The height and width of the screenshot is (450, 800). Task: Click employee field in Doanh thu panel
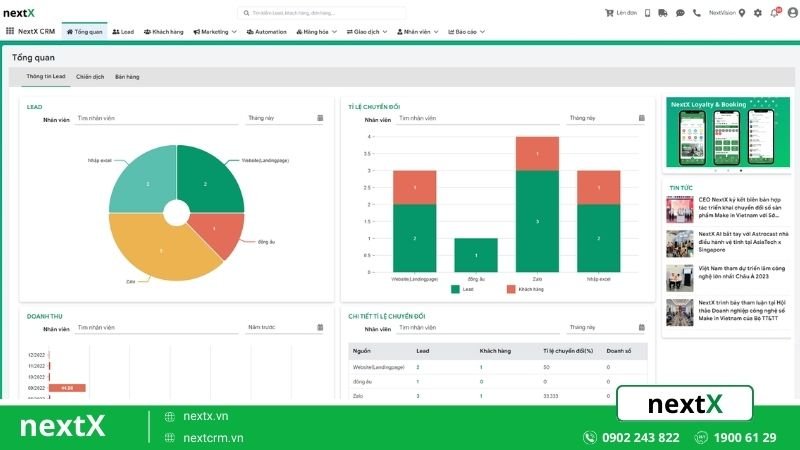(157, 328)
